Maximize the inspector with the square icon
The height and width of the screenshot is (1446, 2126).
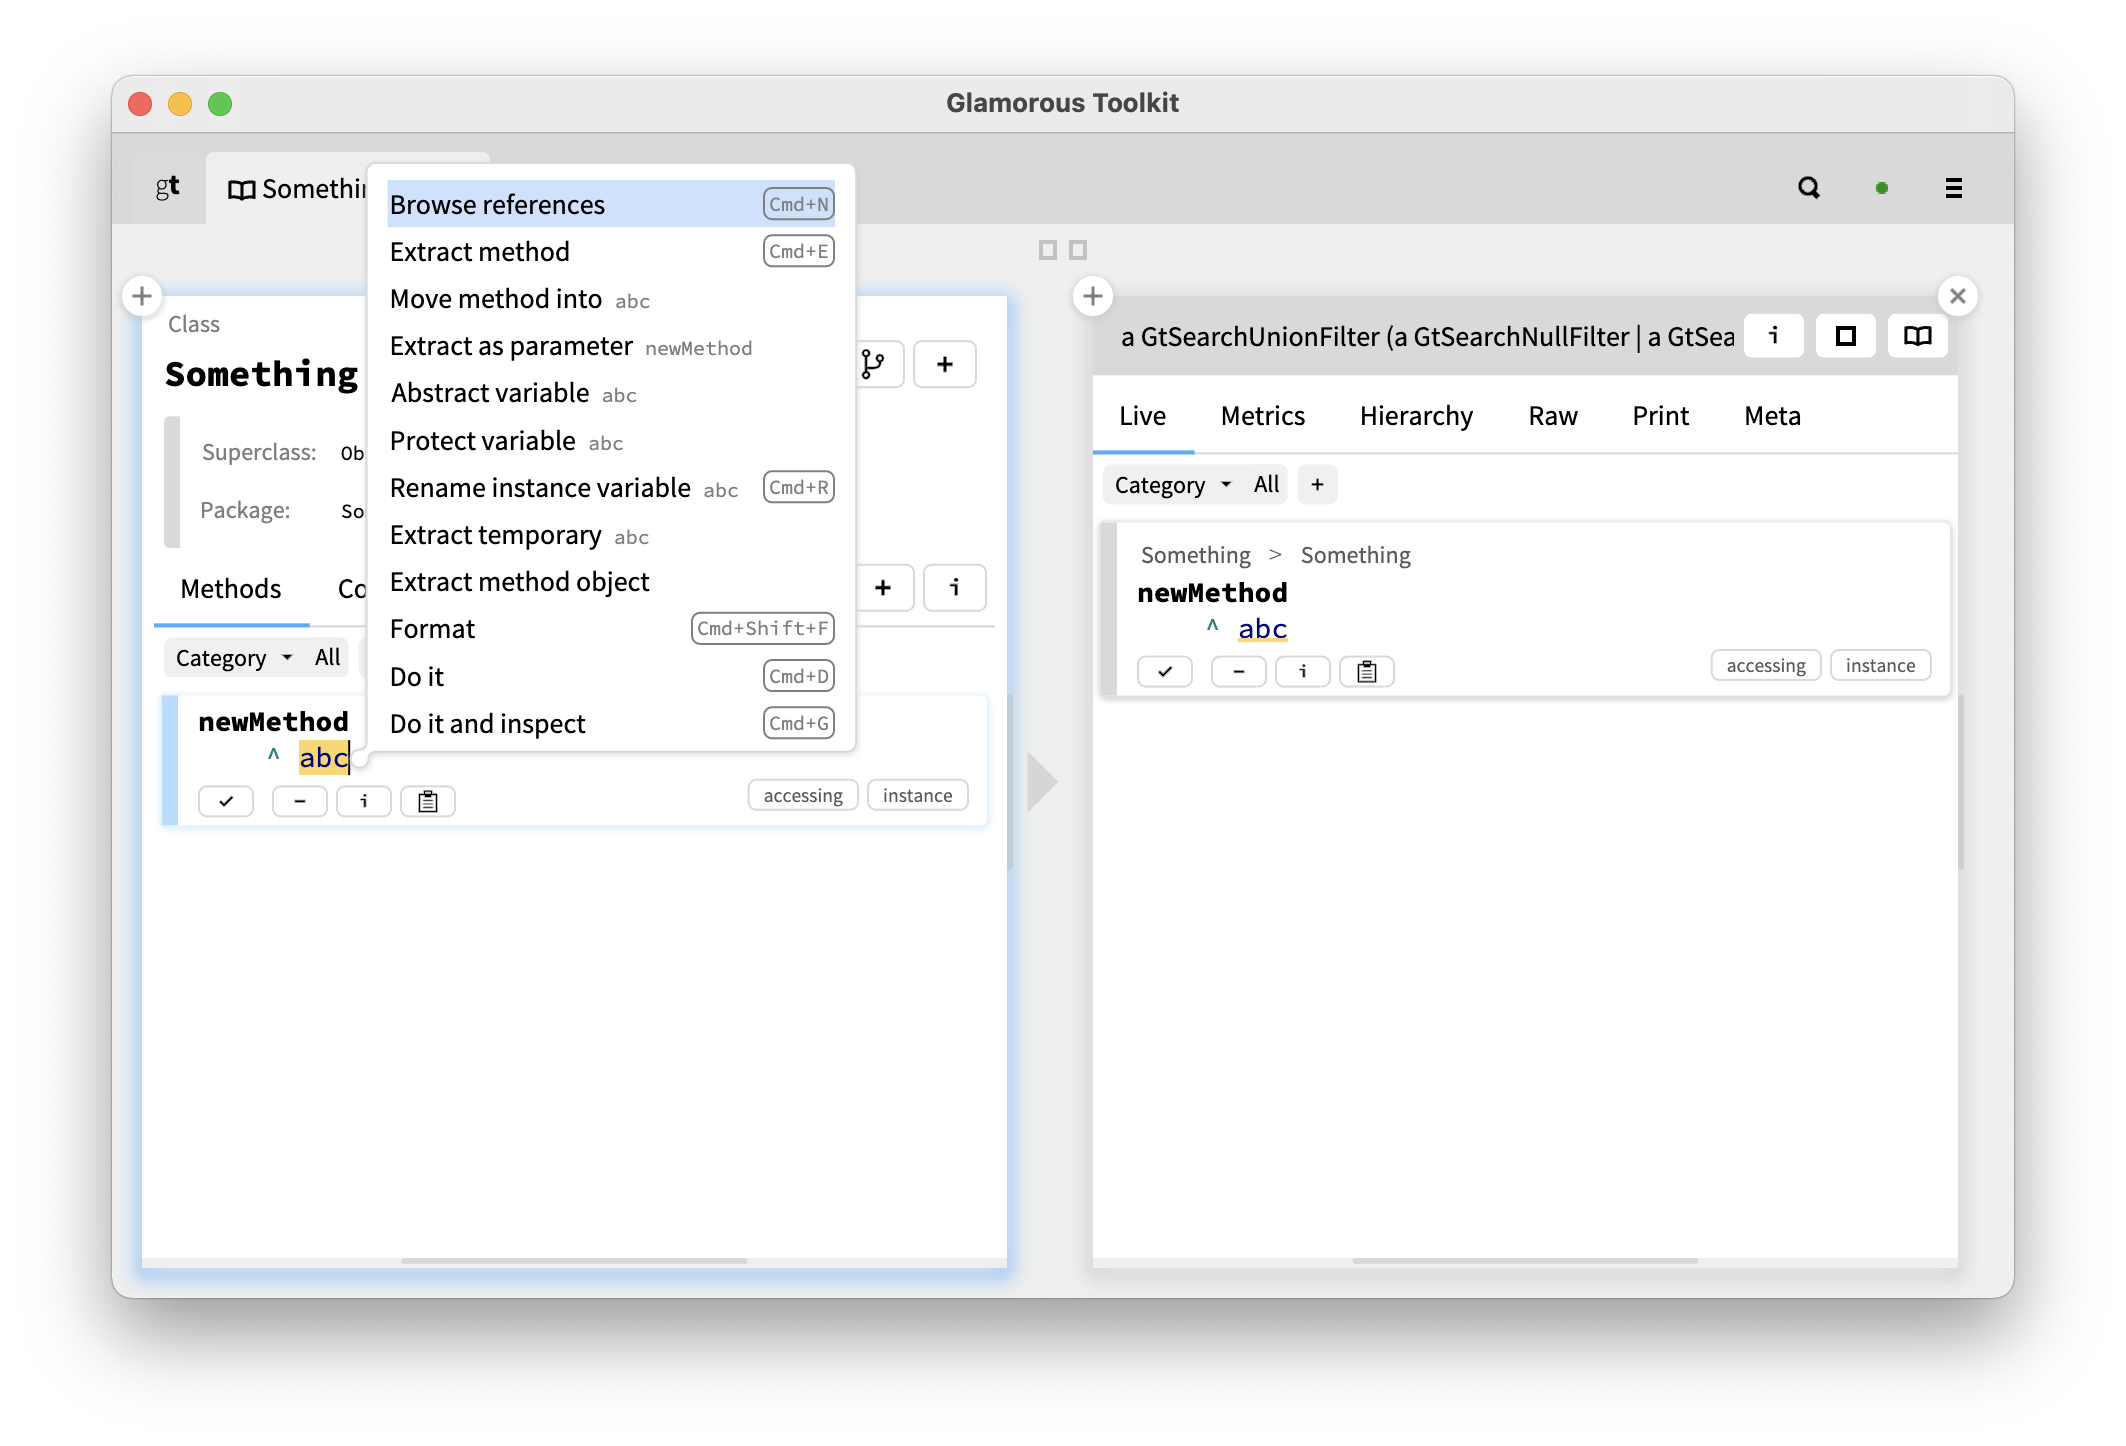pos(1845,336)
